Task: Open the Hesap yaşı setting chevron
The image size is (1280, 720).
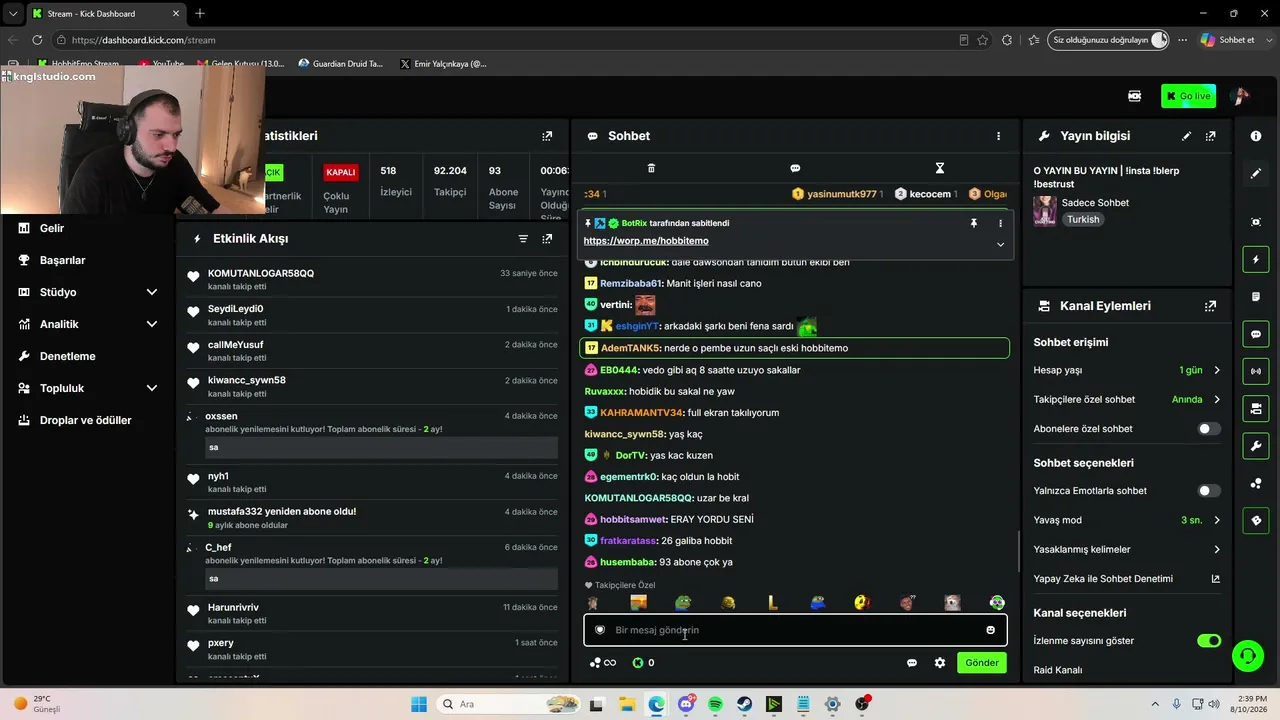Action: pyautogui.click(x=1217, y=370)
